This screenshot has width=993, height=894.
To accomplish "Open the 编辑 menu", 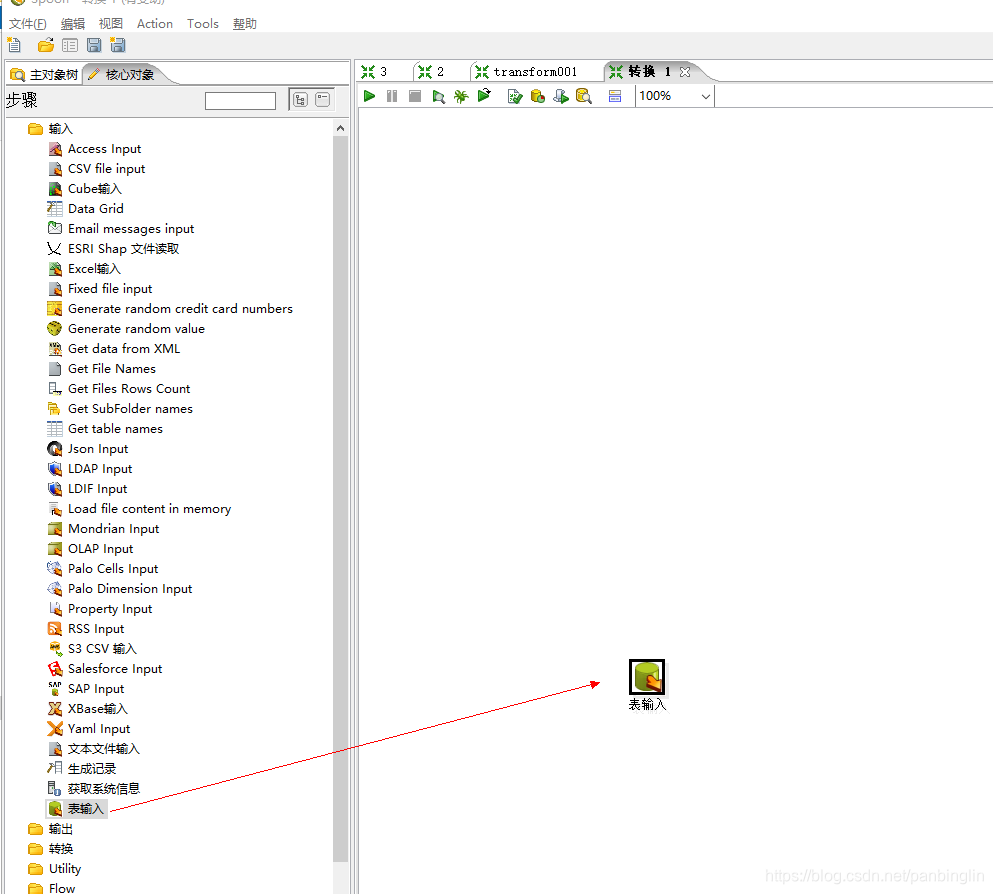I will 72,24.
